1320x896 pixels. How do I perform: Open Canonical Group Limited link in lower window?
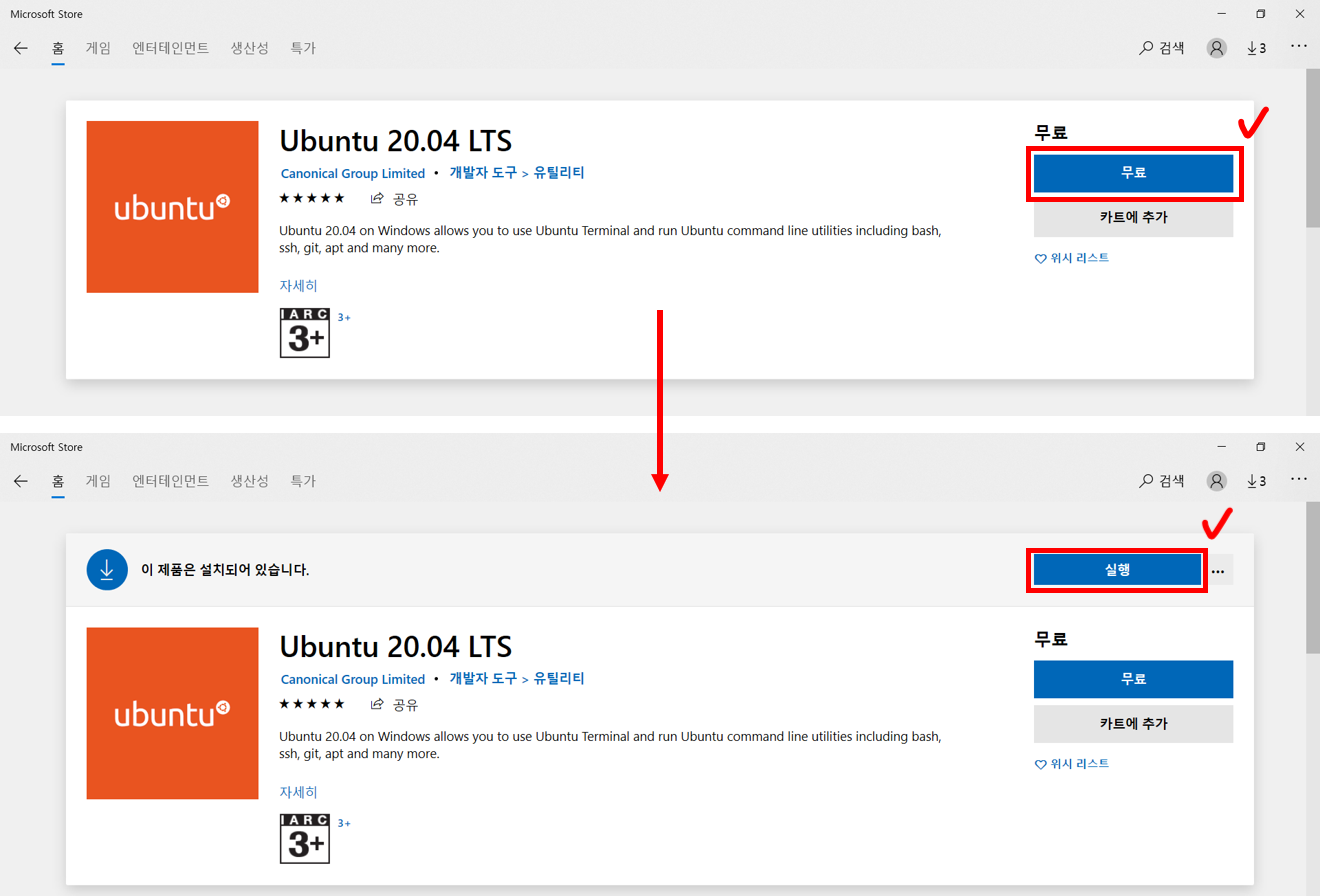(353, 679)
